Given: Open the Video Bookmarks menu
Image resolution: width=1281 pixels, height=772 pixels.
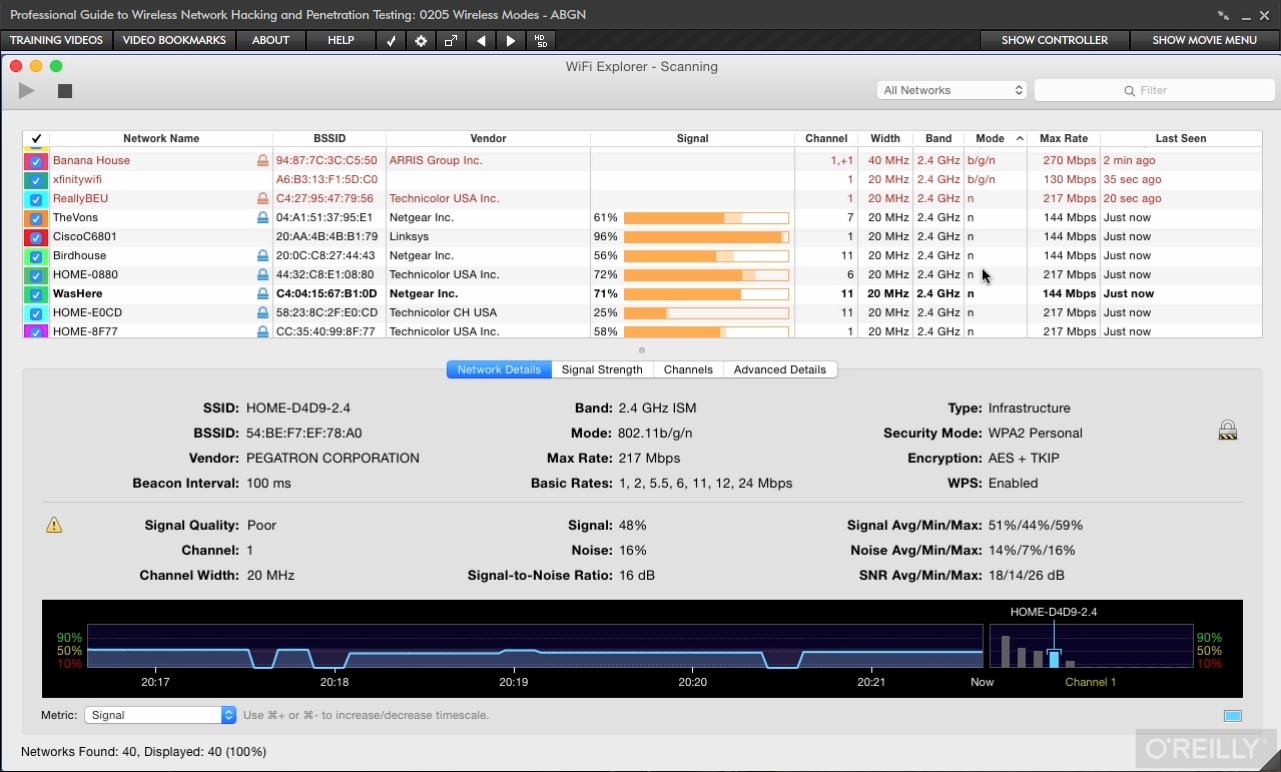Looking at the screenshot, I should coord(175,41).
